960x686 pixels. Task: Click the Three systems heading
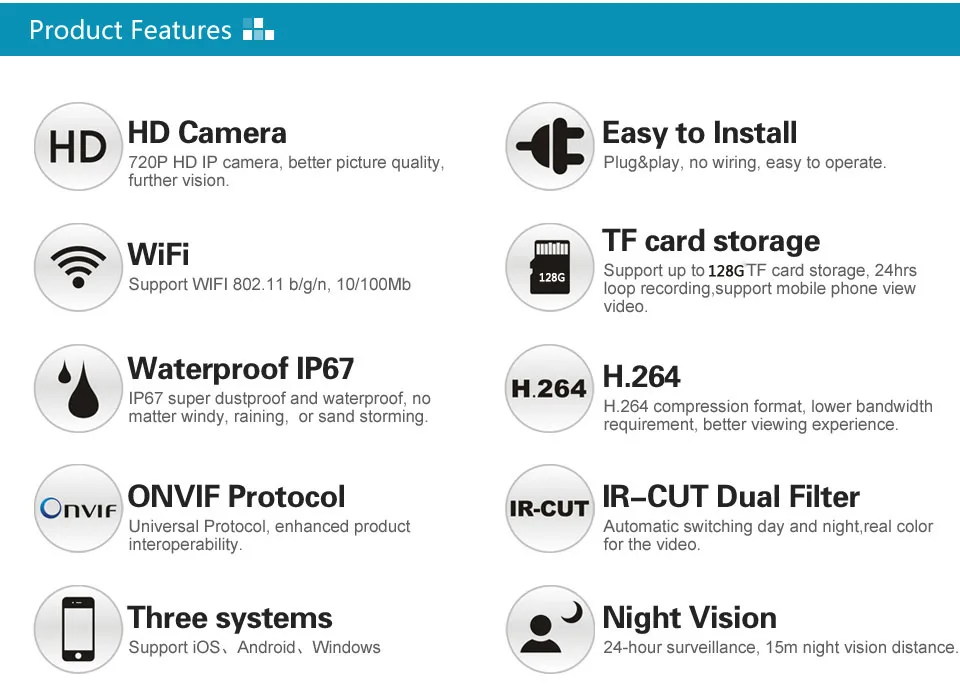point(230,617)
